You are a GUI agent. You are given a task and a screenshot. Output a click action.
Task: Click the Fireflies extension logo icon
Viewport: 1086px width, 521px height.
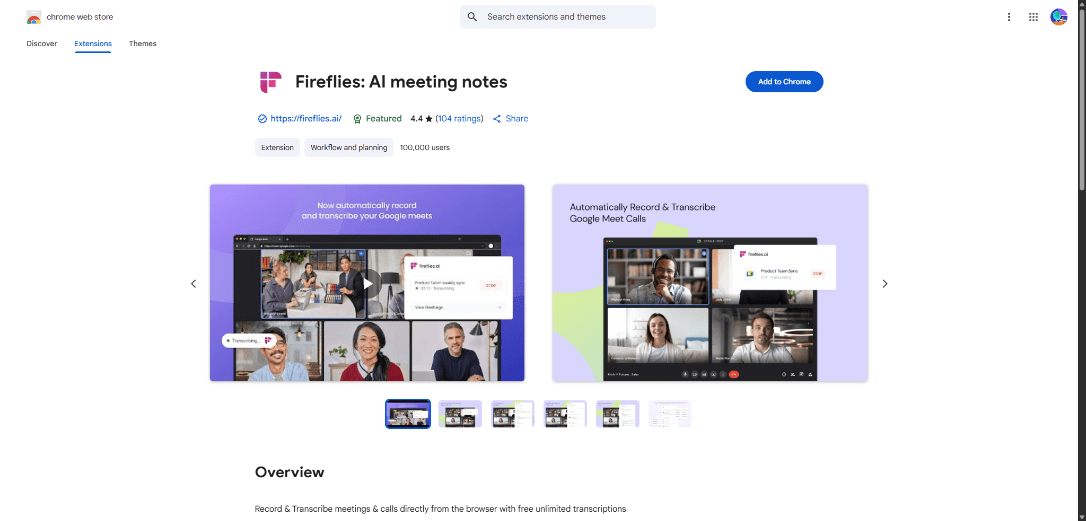click(270, 82)
